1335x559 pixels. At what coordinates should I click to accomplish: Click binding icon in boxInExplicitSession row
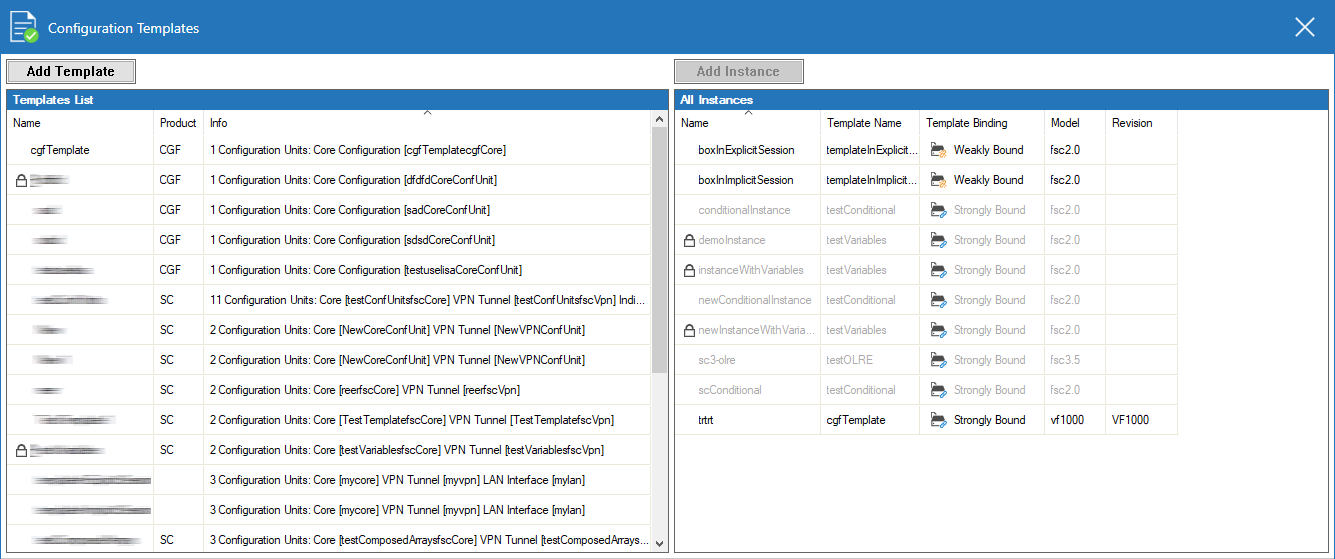(938, 150)
